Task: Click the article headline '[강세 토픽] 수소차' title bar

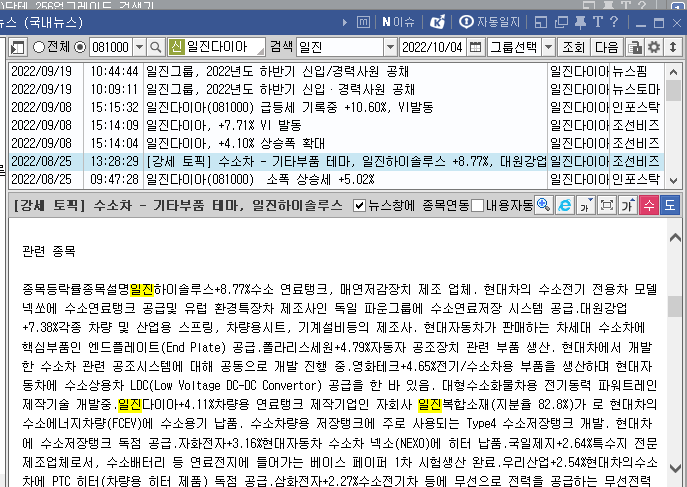Action: point(178,205)
